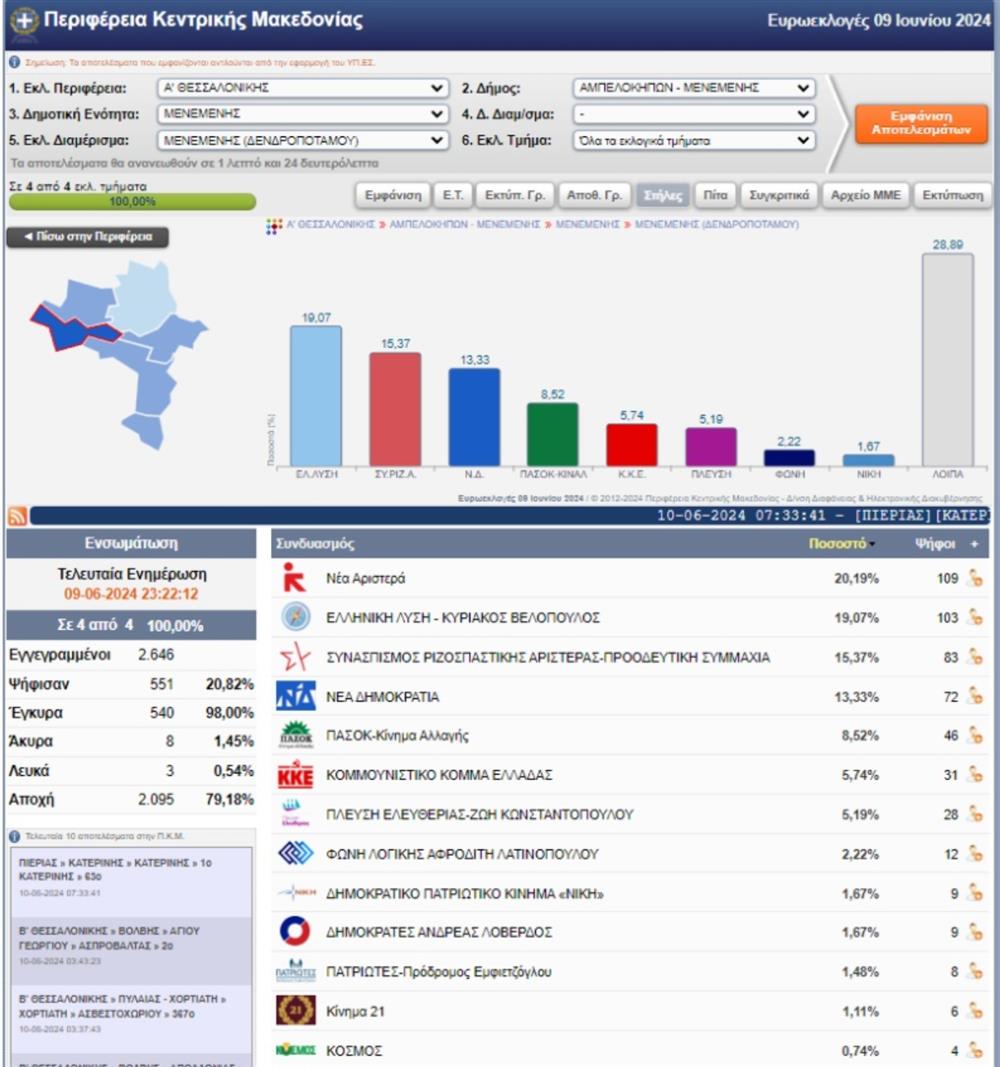Open the Εκλ. Περιφέρεια dropdown
Viewport: 1000px width, 1067px height.
coord(302,88)
